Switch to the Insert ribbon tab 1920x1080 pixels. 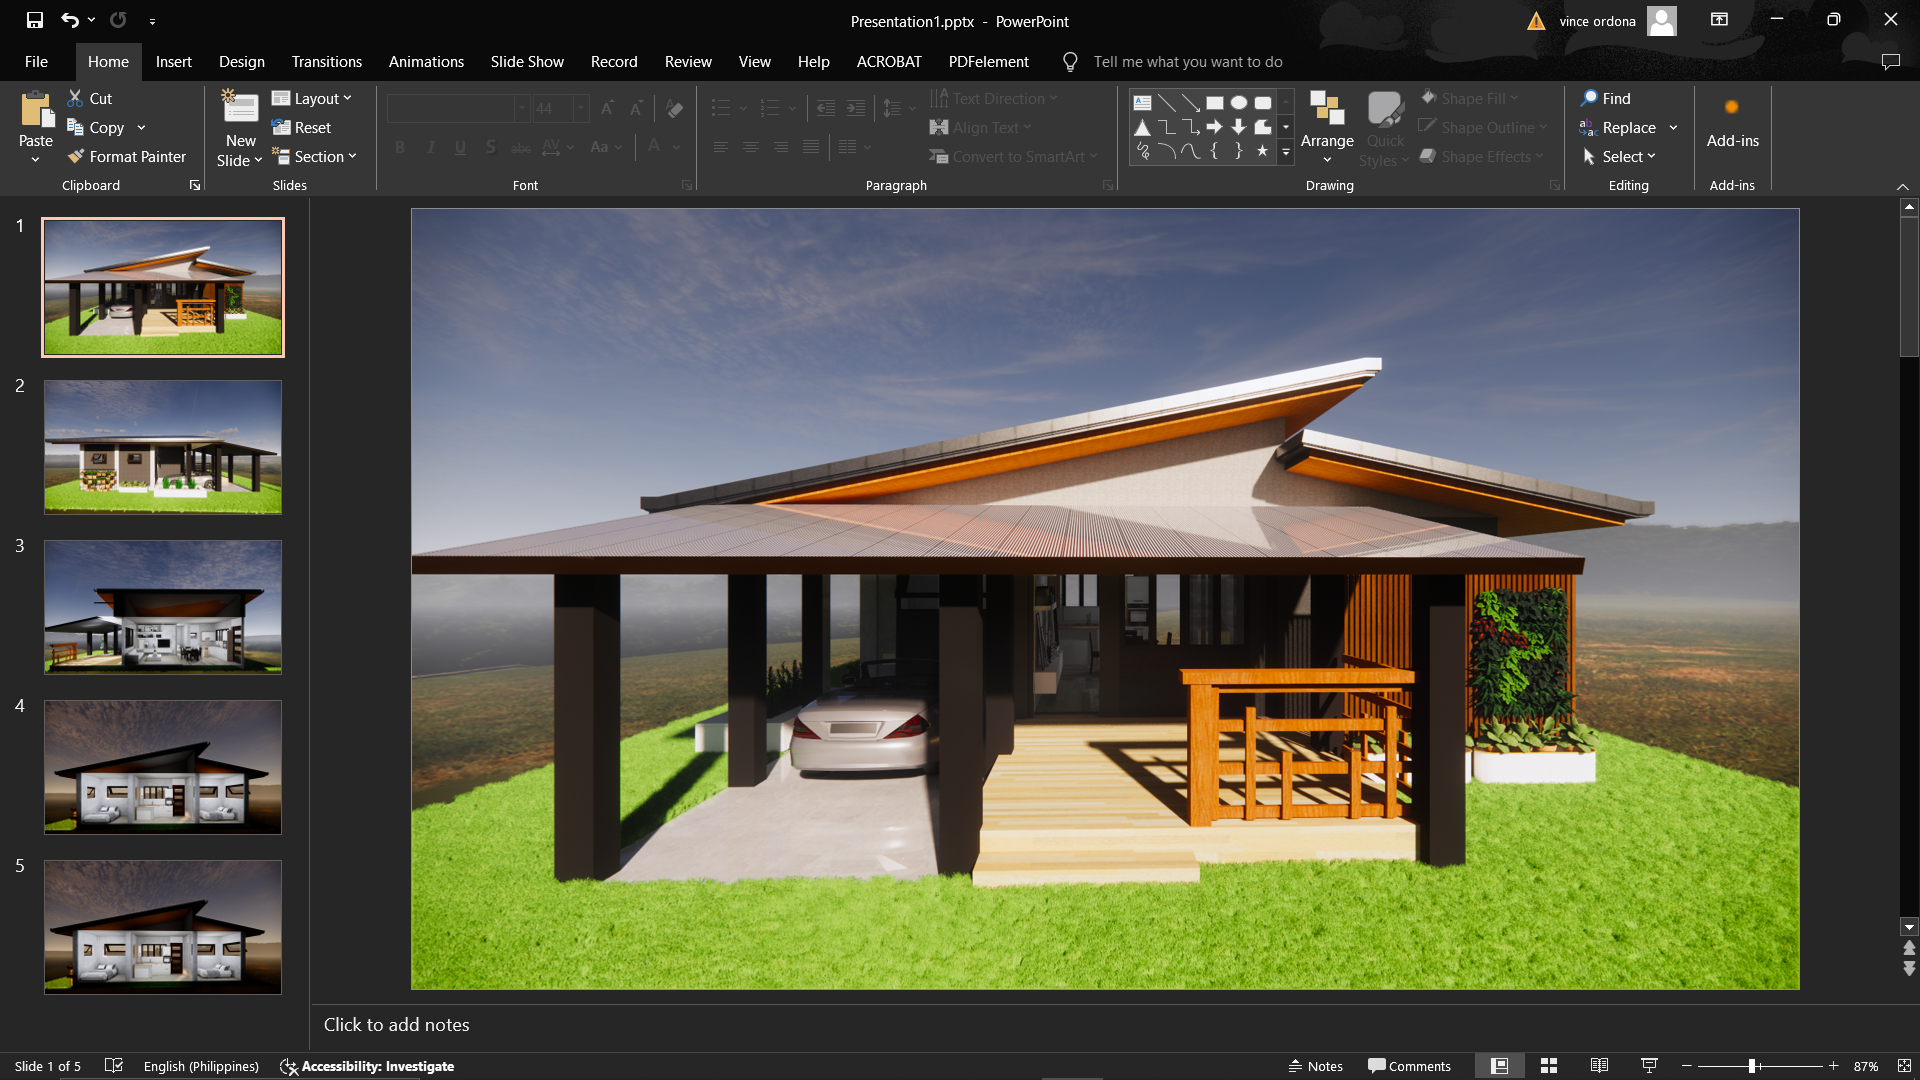click(174, 61)
